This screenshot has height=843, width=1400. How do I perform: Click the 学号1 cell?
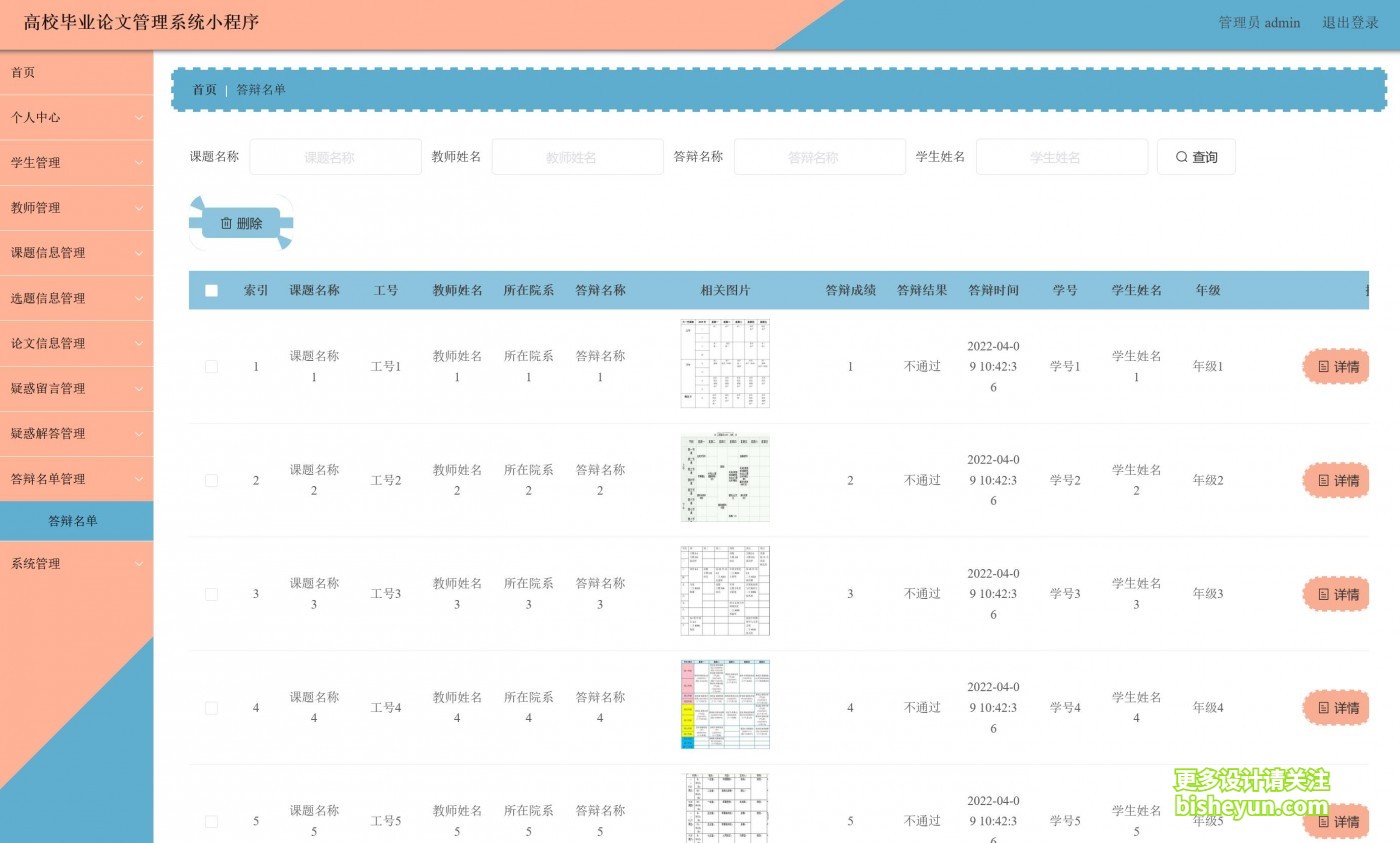(x=1065, y=367)
